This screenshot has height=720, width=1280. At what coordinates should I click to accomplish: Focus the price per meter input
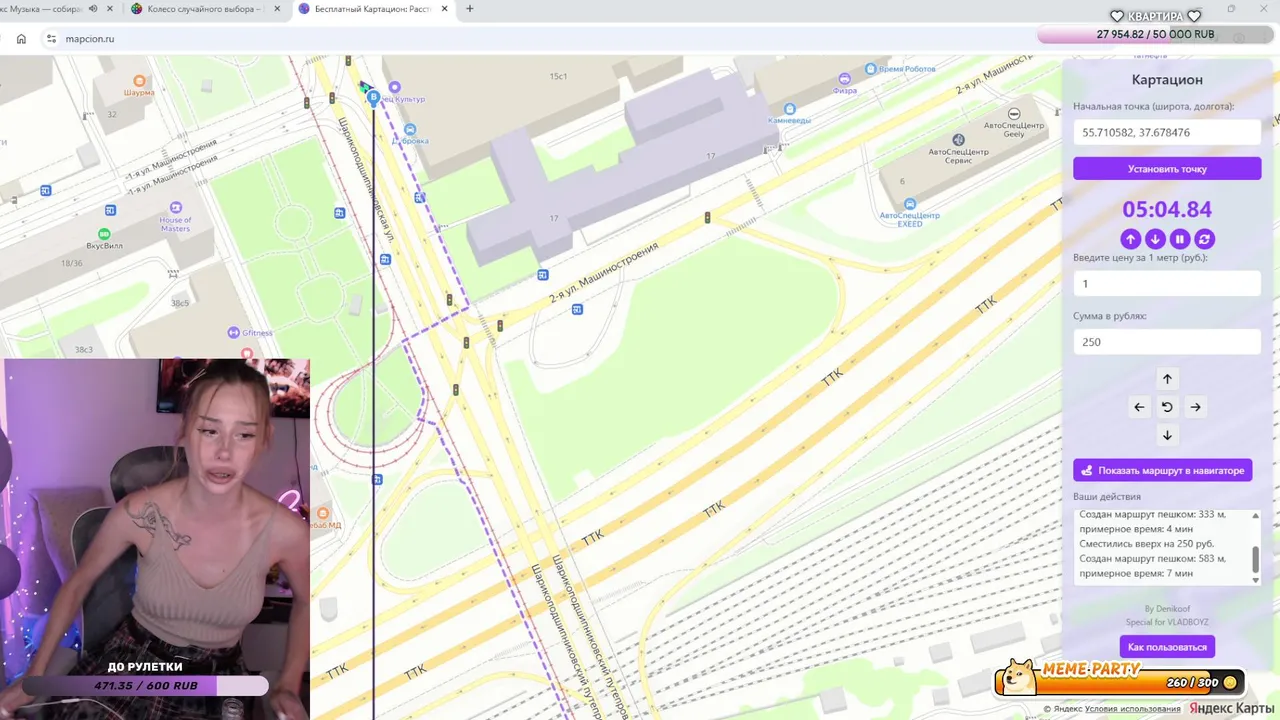point(1167,284)
